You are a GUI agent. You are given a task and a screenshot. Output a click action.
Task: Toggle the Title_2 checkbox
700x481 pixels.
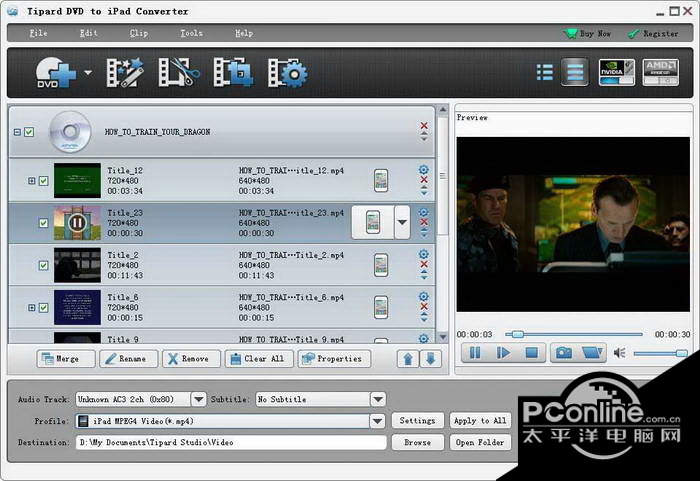click(44, 265)
